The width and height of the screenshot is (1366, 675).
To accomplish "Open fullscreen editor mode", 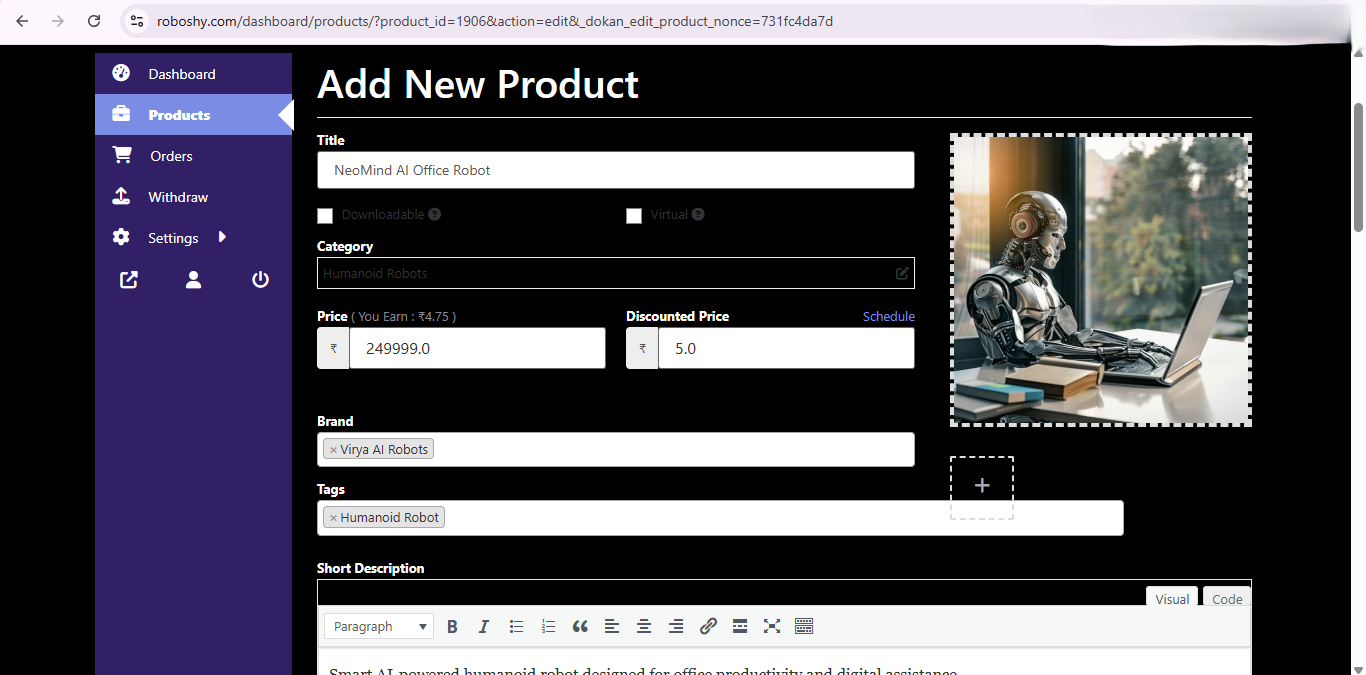I will point(772,626).
